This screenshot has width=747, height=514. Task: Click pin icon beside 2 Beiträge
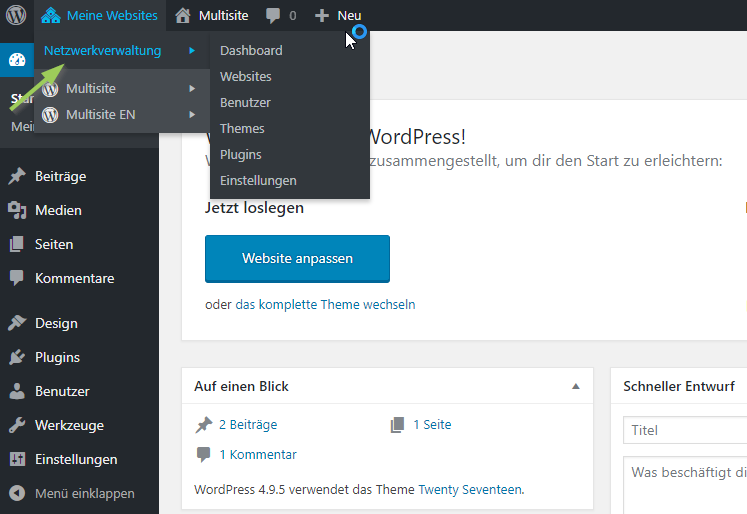204,424
